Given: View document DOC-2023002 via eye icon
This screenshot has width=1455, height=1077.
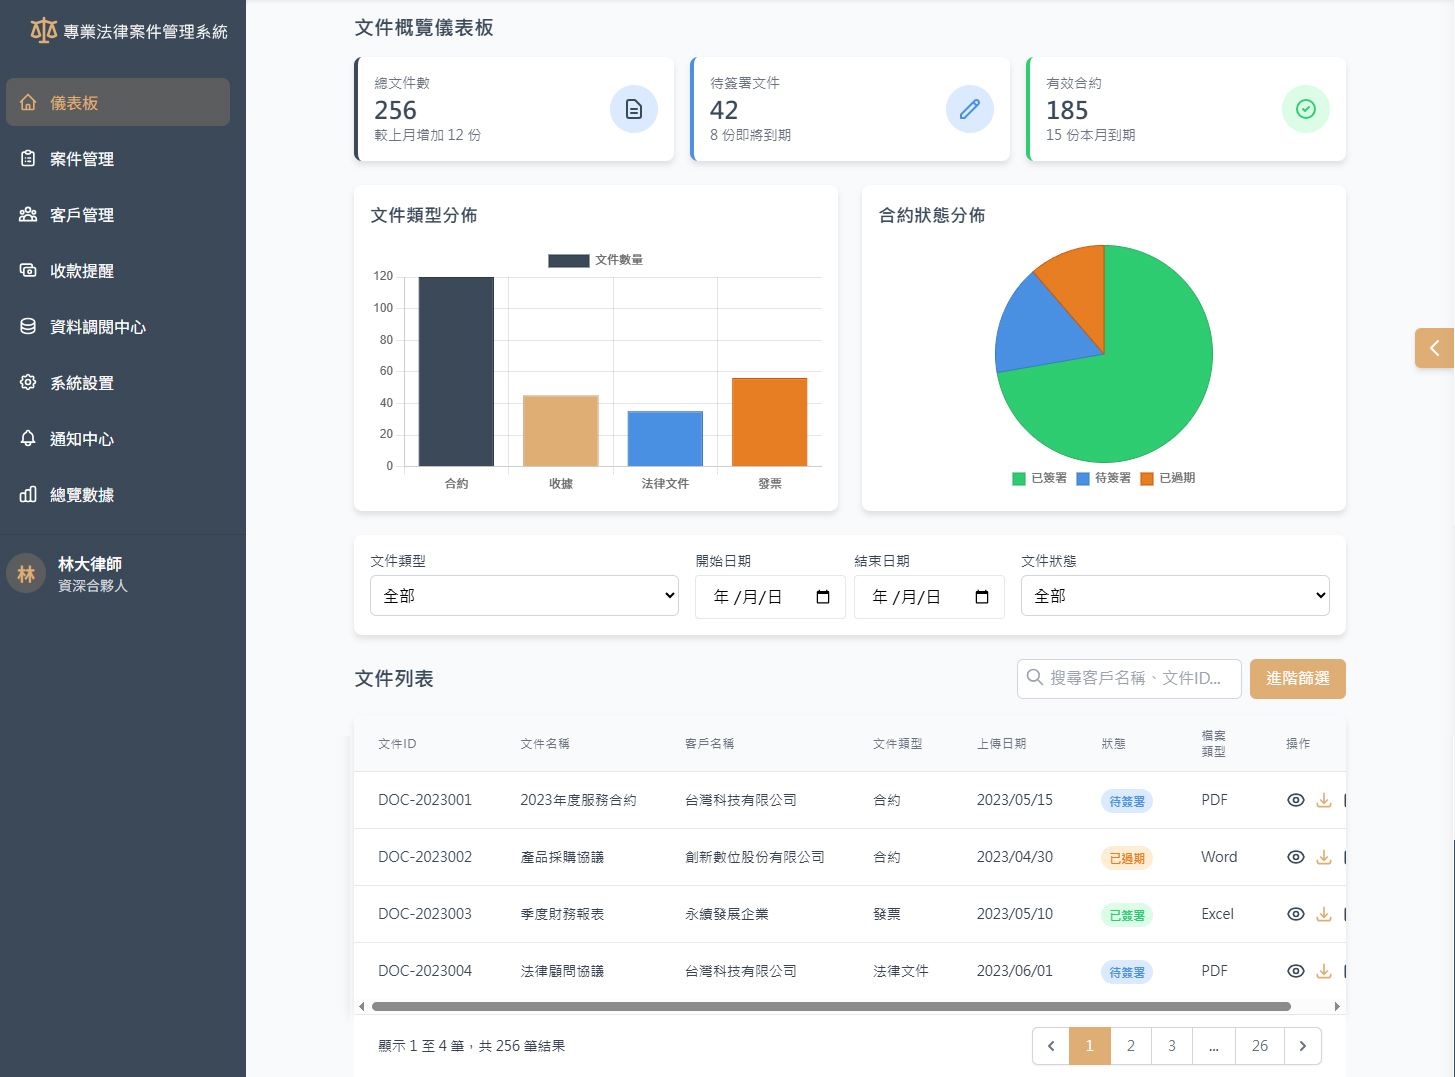Looking at the screenshot, I should click(x=1296, y=857).
